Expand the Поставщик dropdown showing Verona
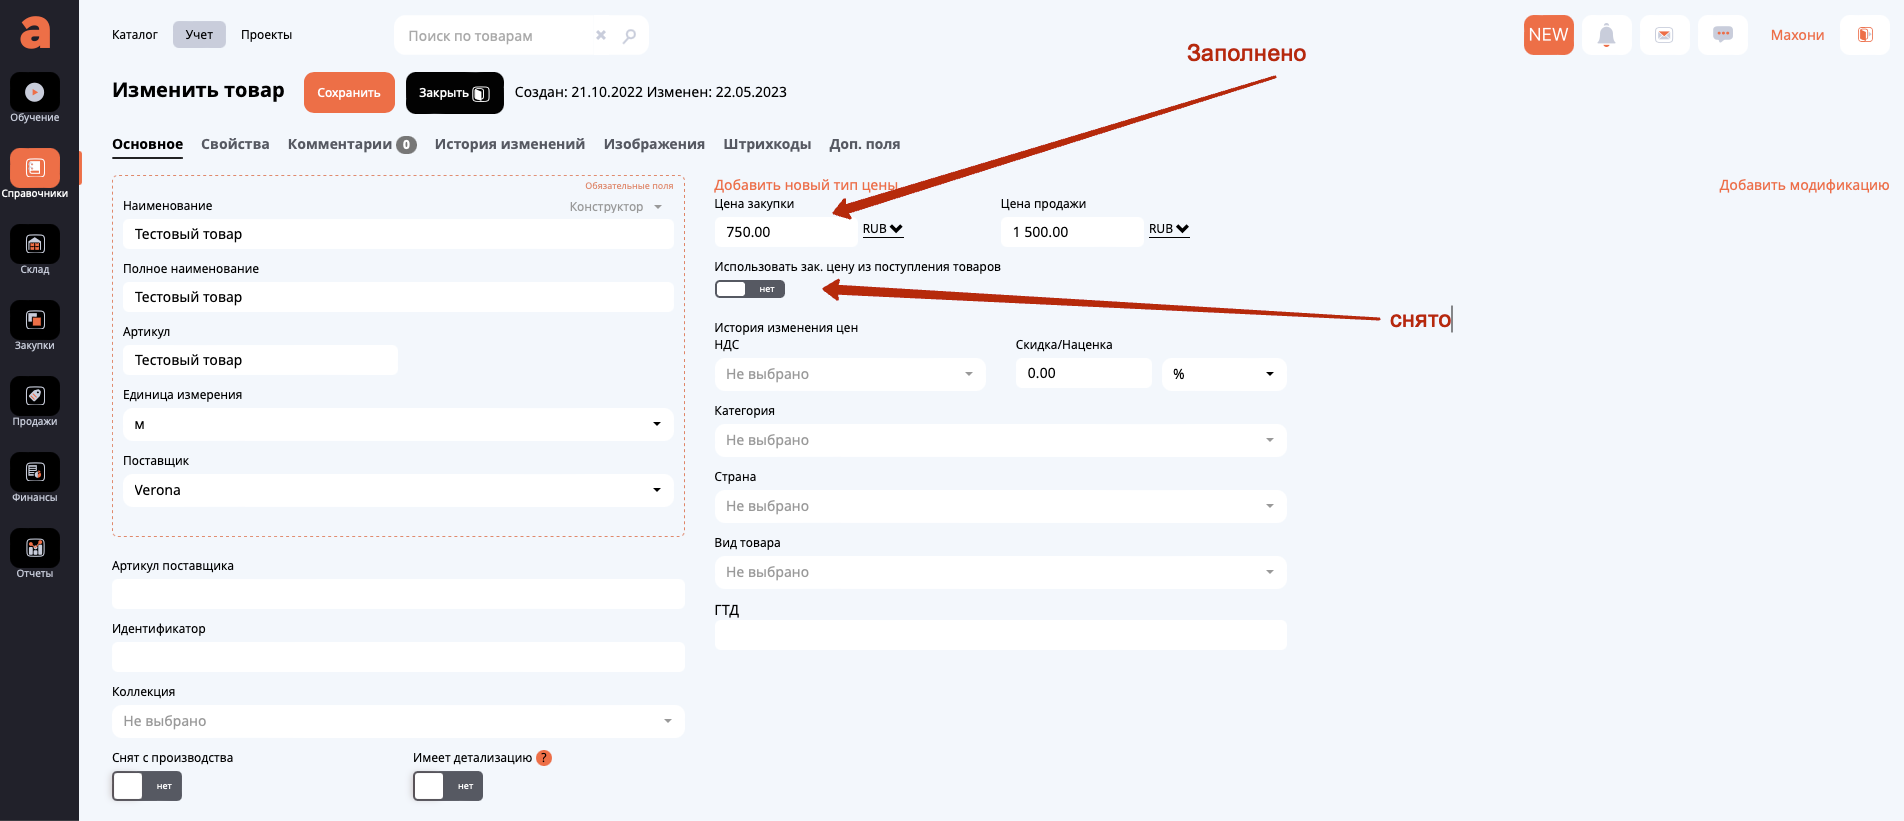Screen dimensions: 1904x821 coord(398,490)
